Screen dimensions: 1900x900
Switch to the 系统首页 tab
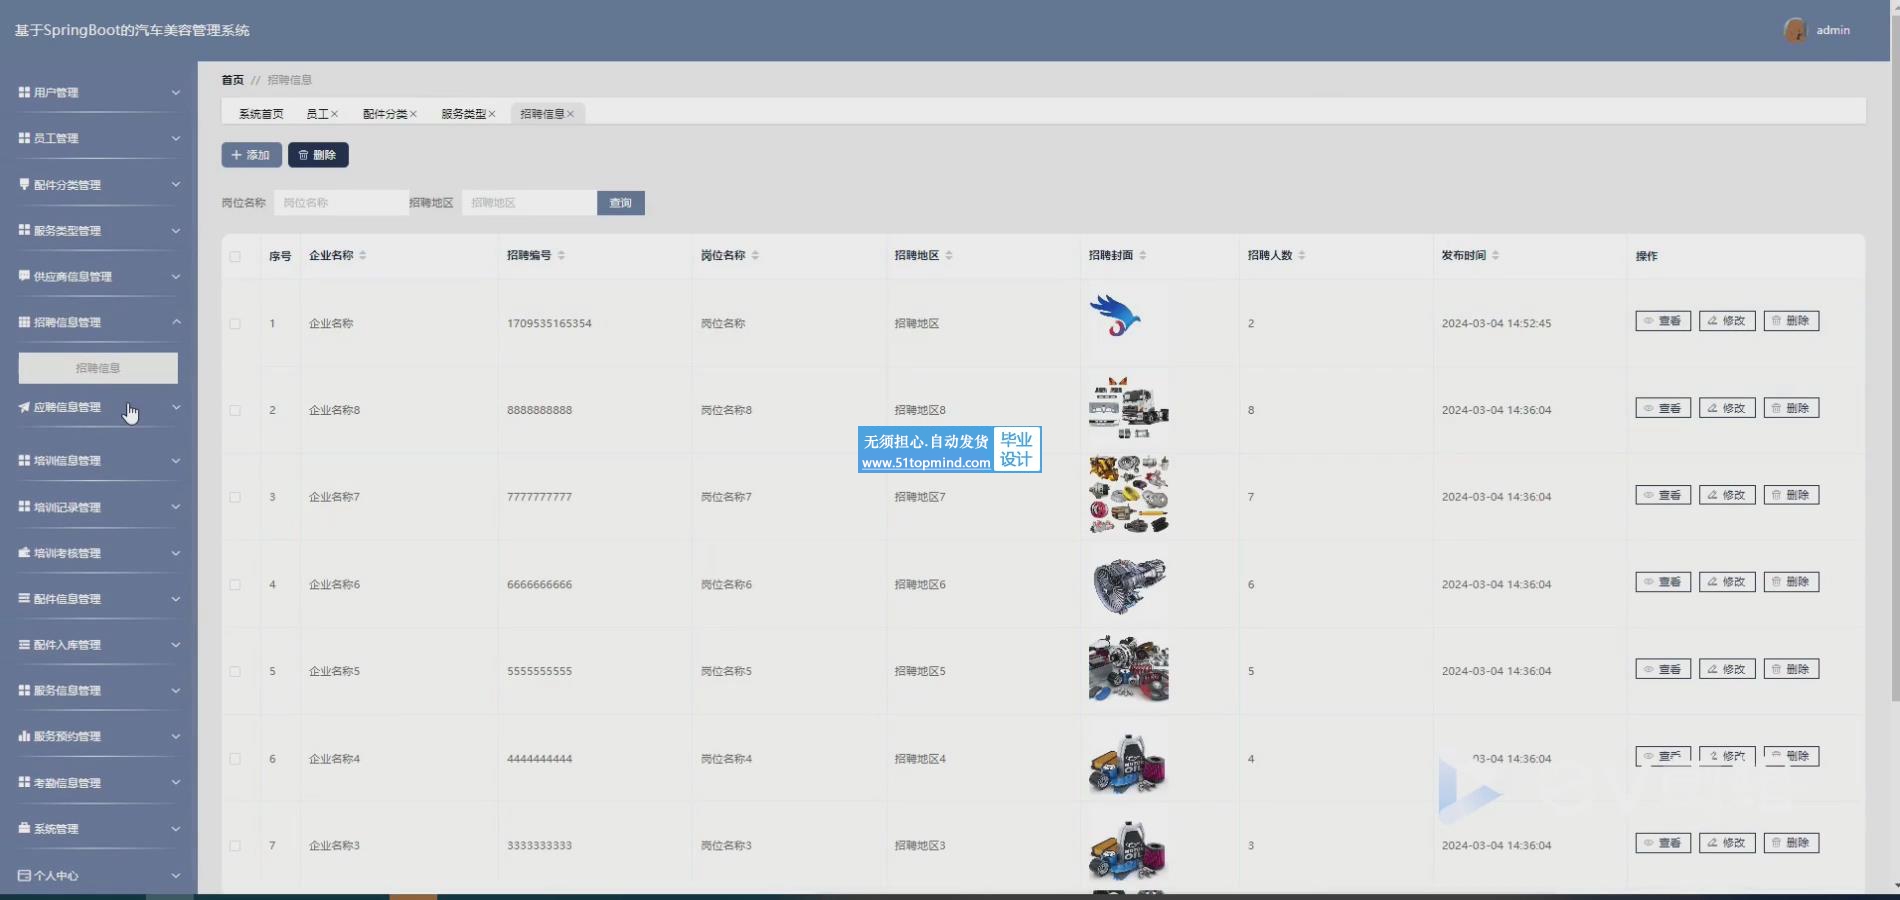[261, 114]
